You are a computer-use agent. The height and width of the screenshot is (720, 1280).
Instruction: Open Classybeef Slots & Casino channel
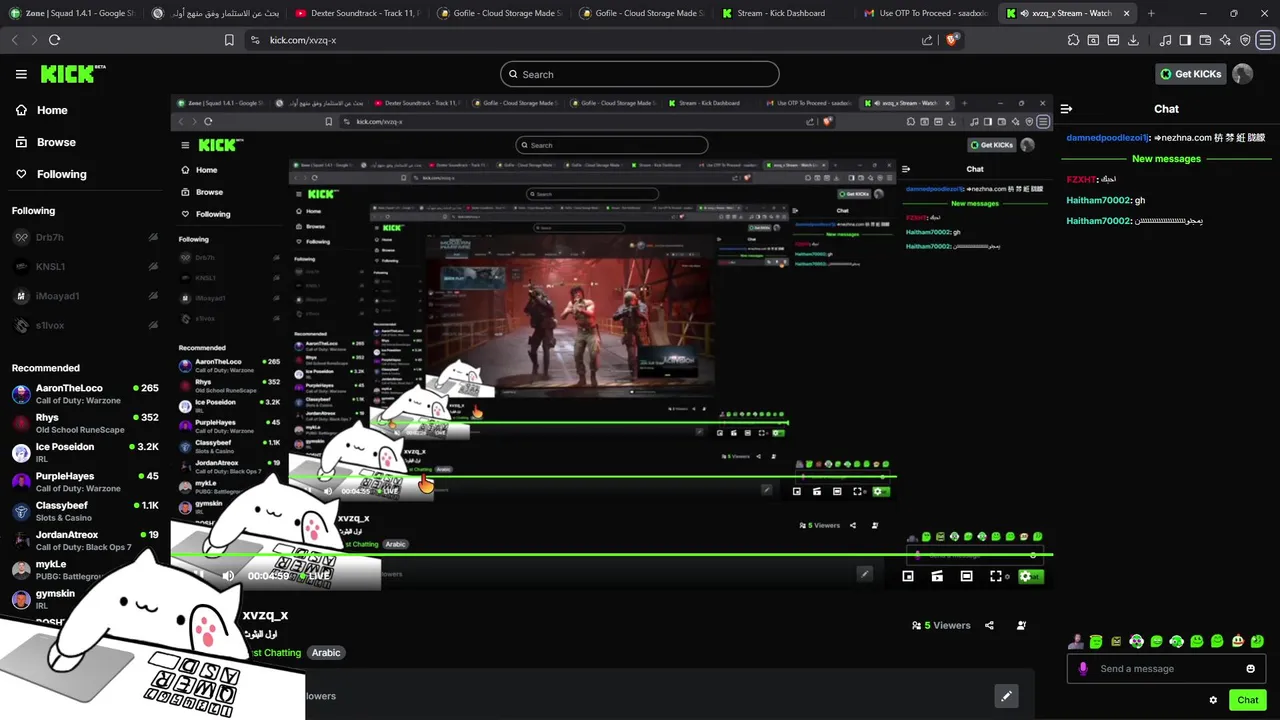click(x=85, y=511)
